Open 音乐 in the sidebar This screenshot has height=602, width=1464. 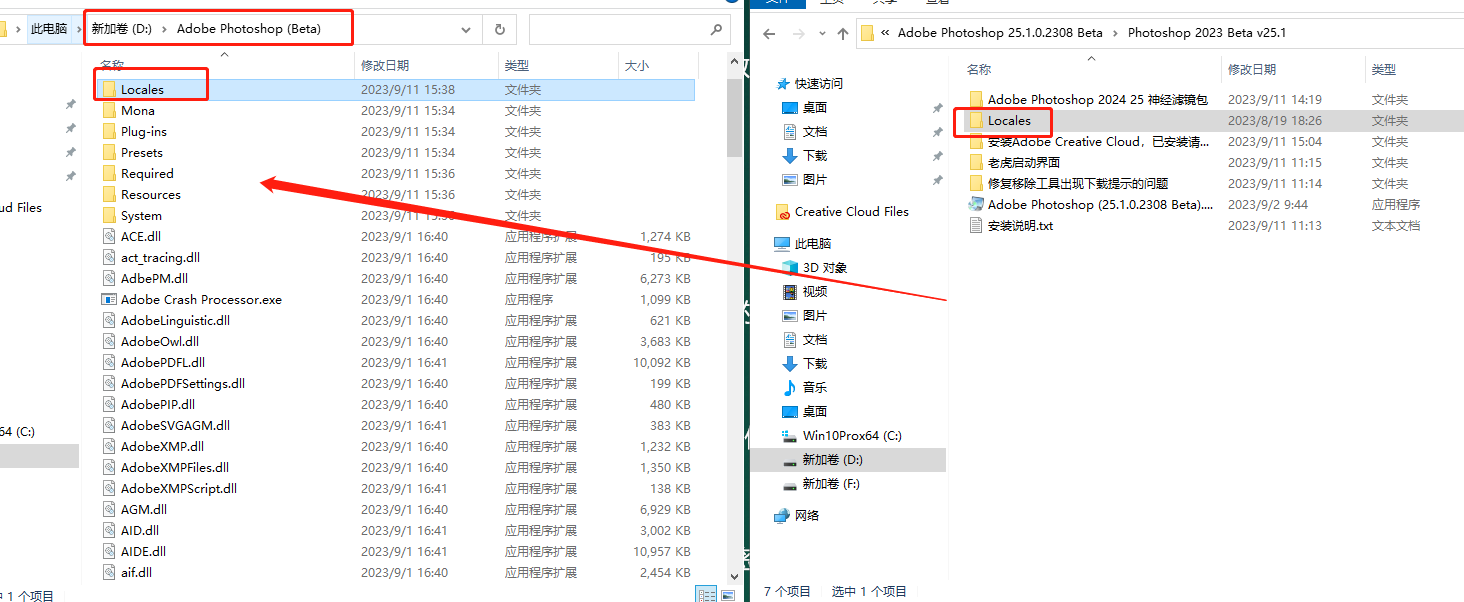pos(815,387)
